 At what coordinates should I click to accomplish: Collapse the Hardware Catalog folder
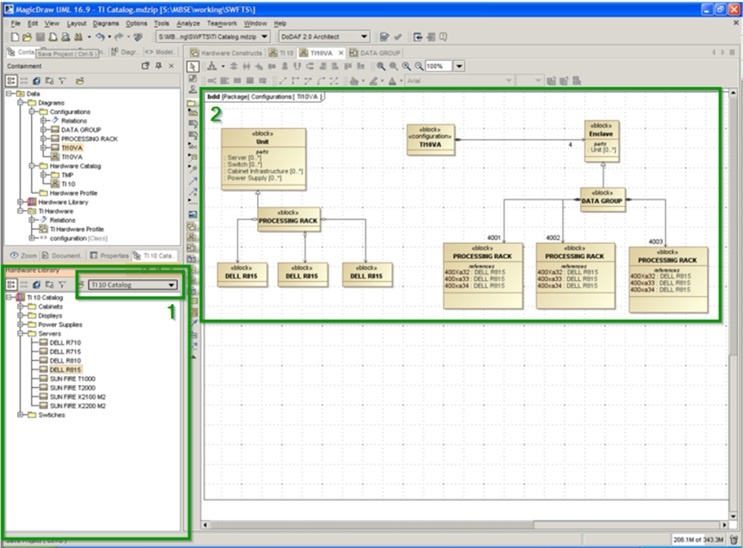[32, 166]
